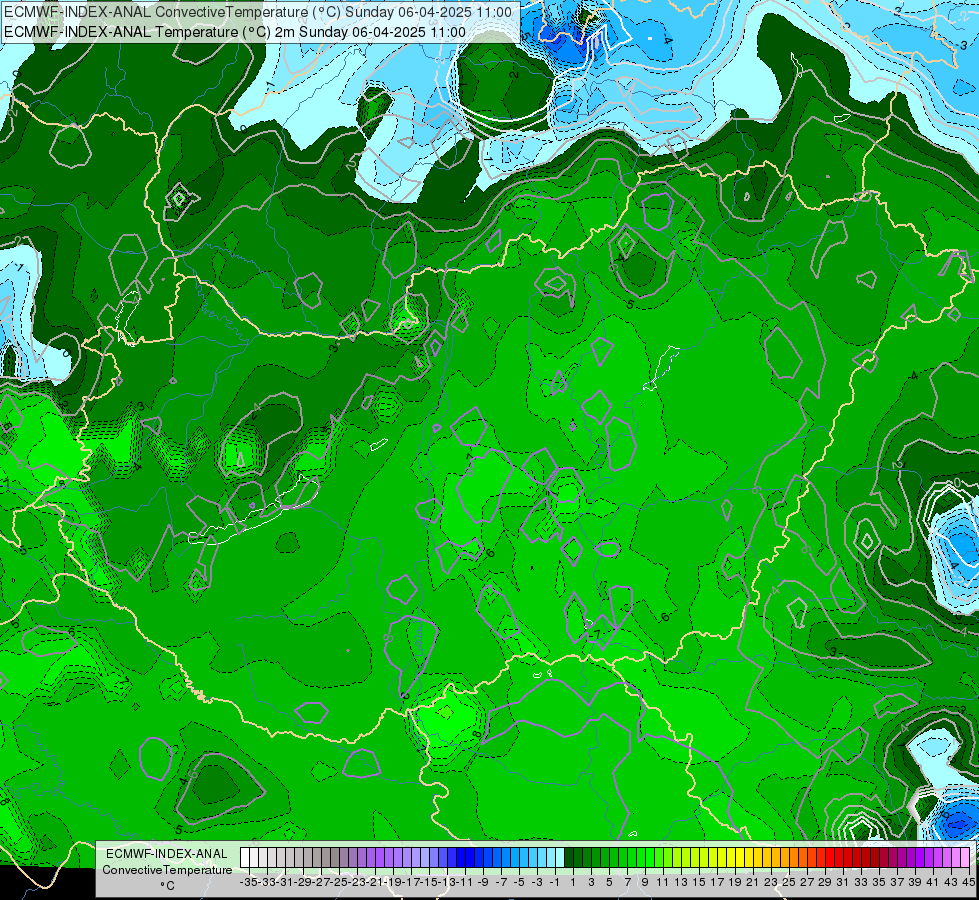Click the '21' label on the color scale
The image size is (979, 900).
coord(752,883)
